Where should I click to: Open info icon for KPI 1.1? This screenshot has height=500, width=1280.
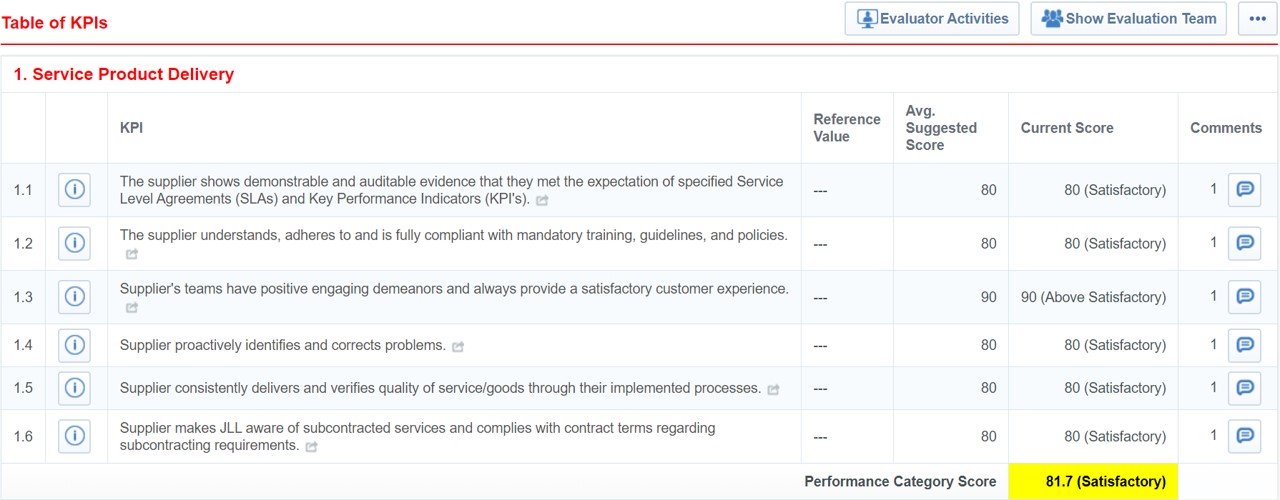pos(74,189)
